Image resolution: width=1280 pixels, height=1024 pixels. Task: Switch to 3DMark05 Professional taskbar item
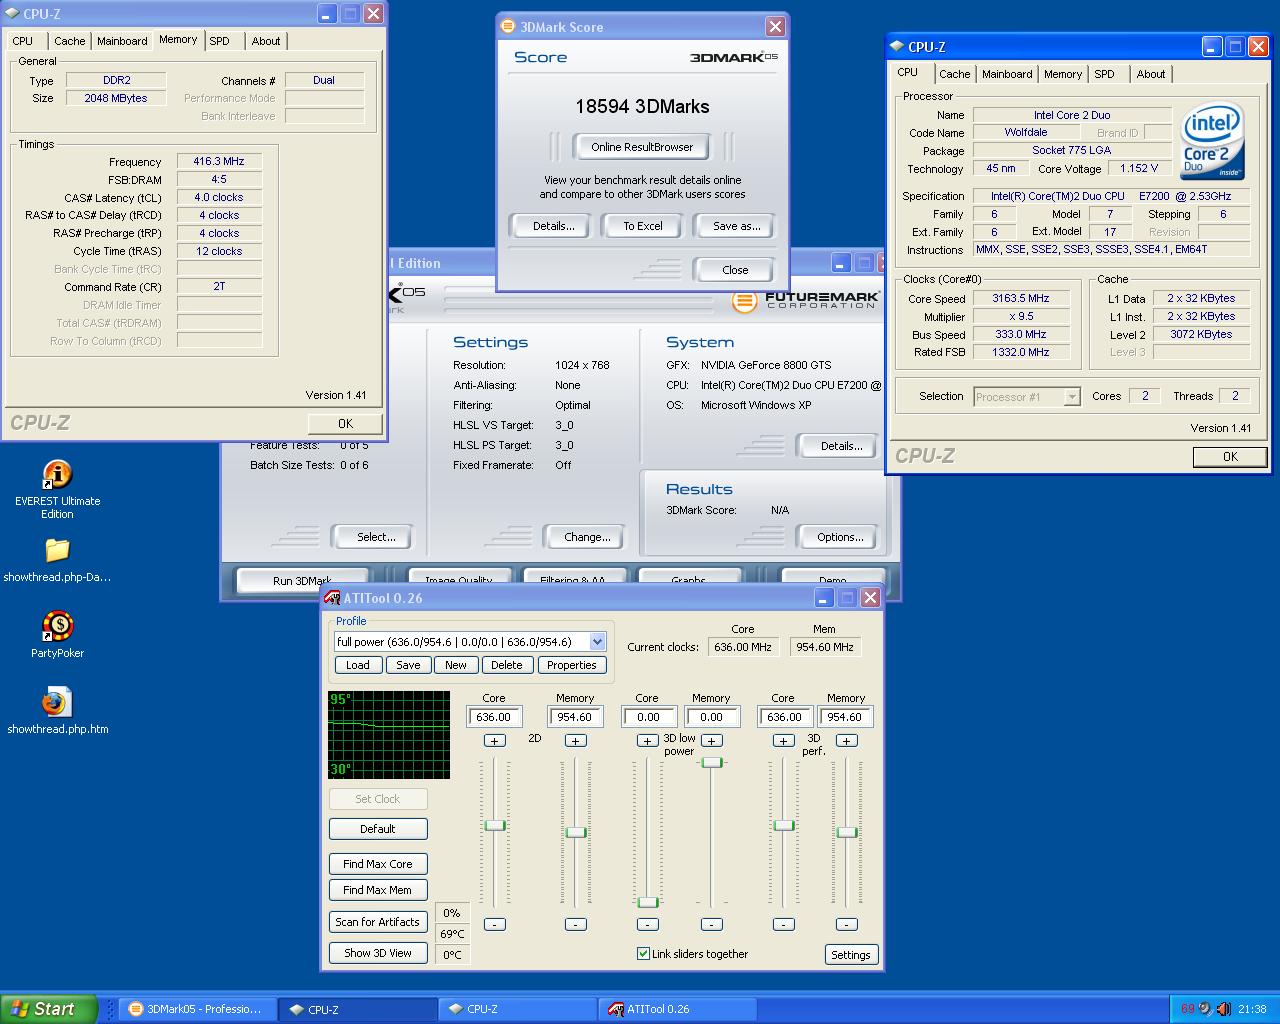coord(196,1009)
